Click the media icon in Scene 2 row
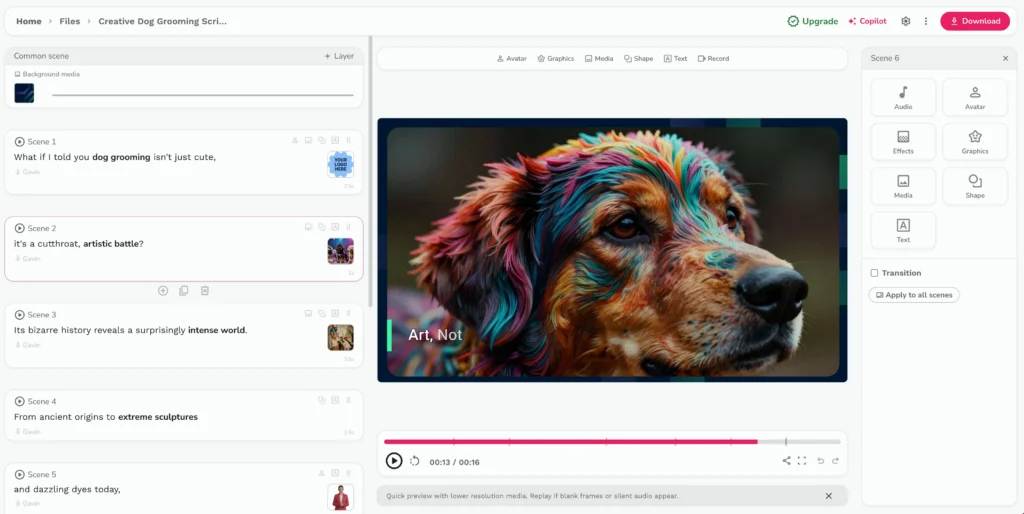The height and width of the screenshot is (514, 1024). [308, 227]
